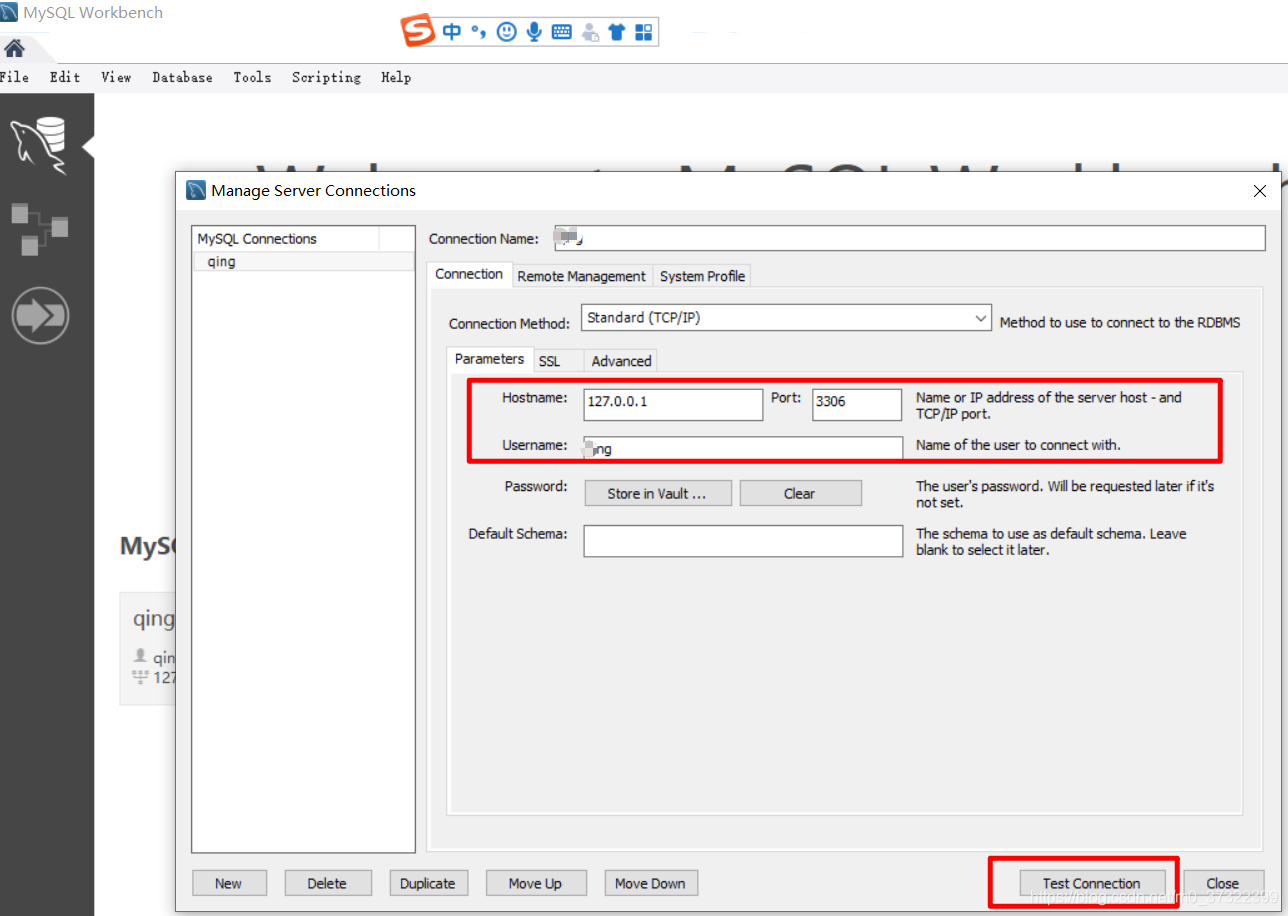
Task: Select qing in MySQL Connections list
Action: coord(303,262)
